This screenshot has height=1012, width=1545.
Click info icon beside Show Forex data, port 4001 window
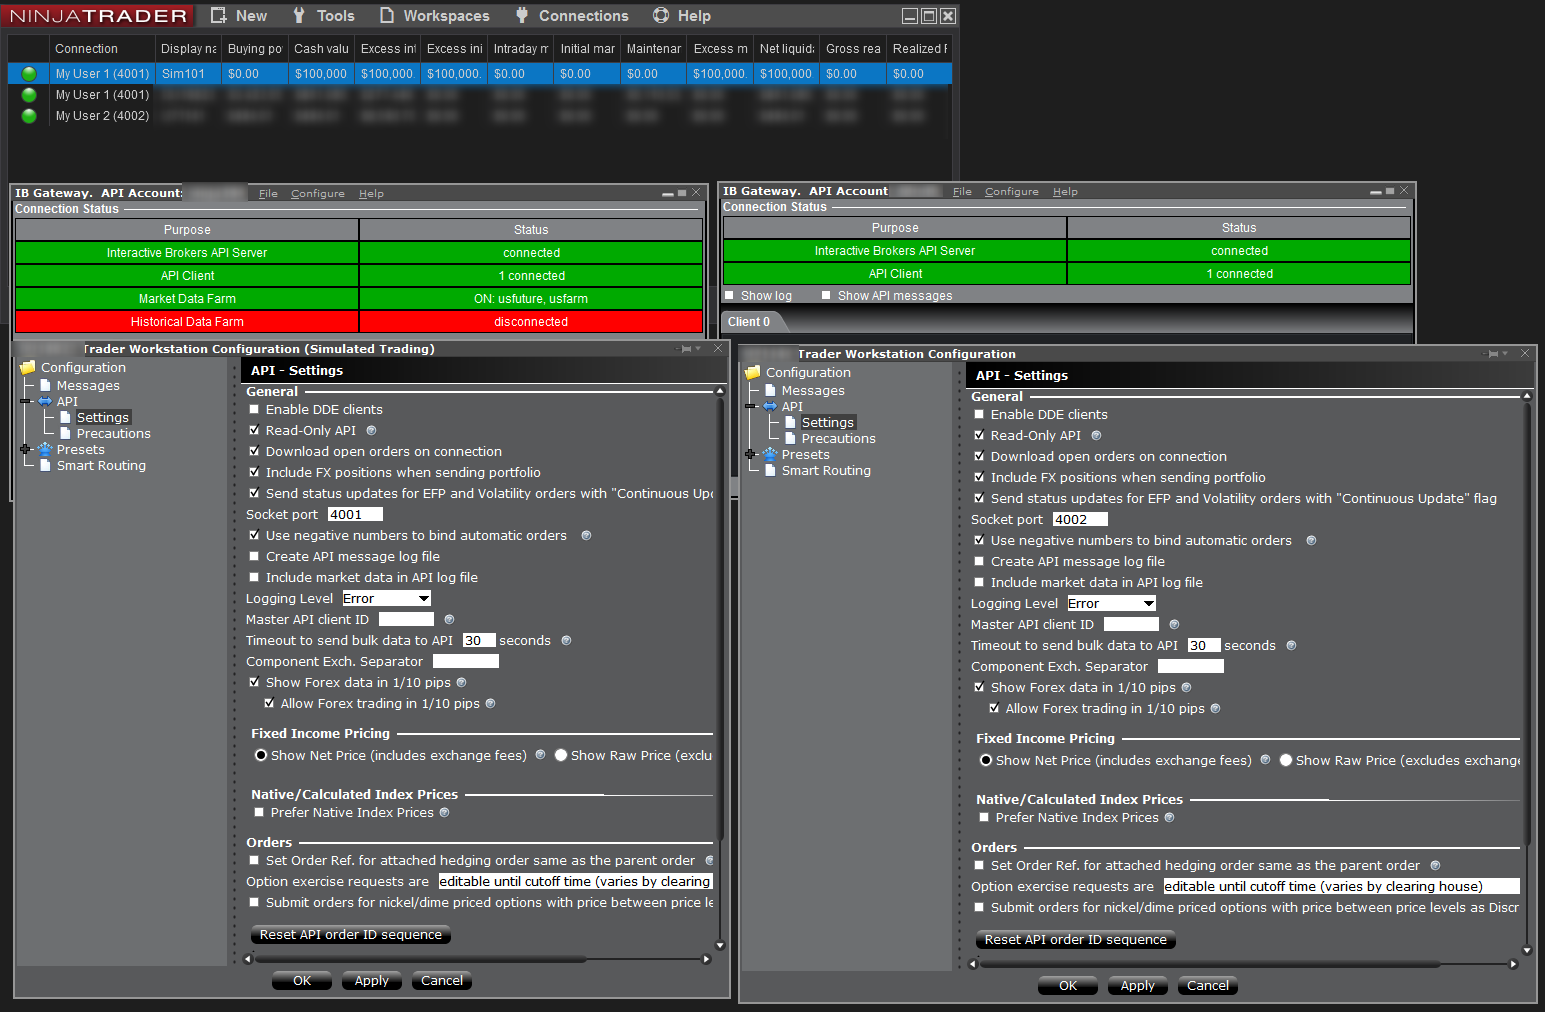click(x=461, y=683)
